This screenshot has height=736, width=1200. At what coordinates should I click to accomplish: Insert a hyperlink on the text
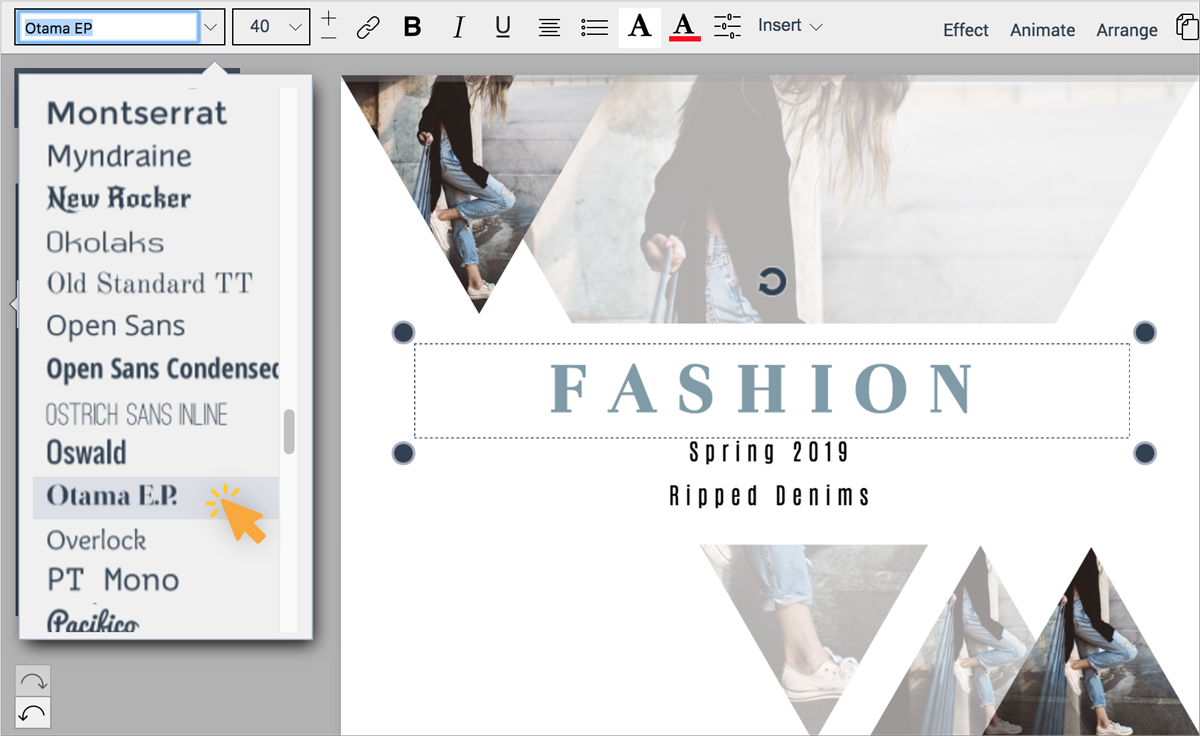(368, 28)
